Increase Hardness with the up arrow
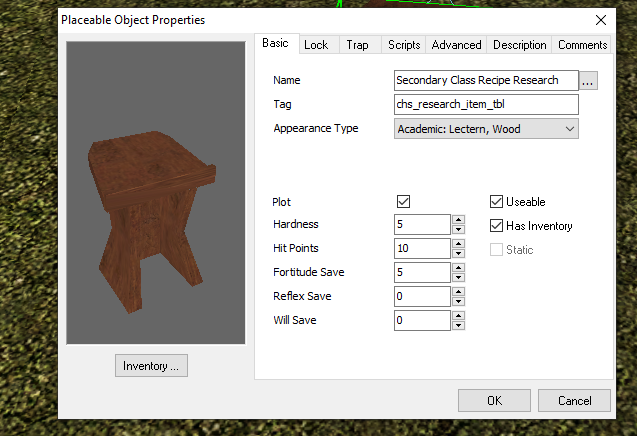The image size is (637, 436). click(x=458, y=220)
